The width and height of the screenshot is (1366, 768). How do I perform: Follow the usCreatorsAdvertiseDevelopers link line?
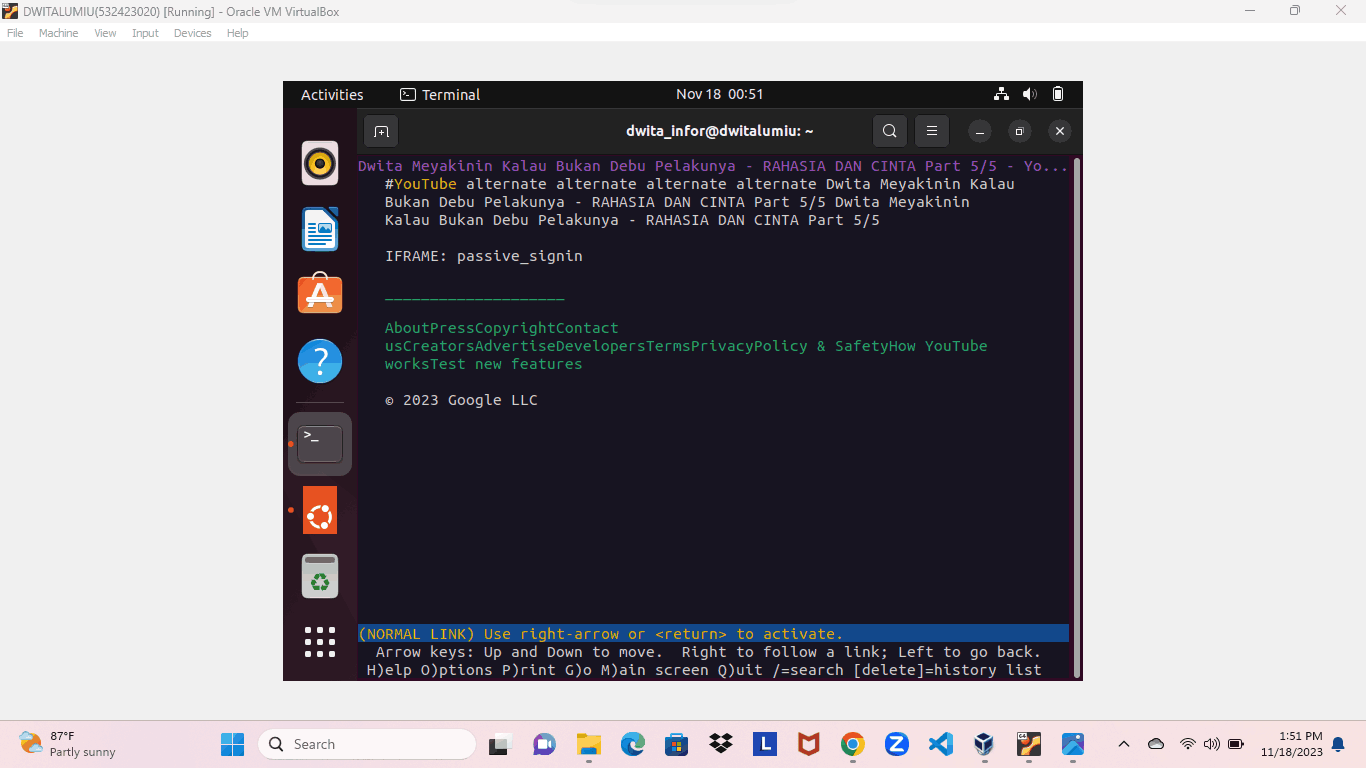click(686, 346)
